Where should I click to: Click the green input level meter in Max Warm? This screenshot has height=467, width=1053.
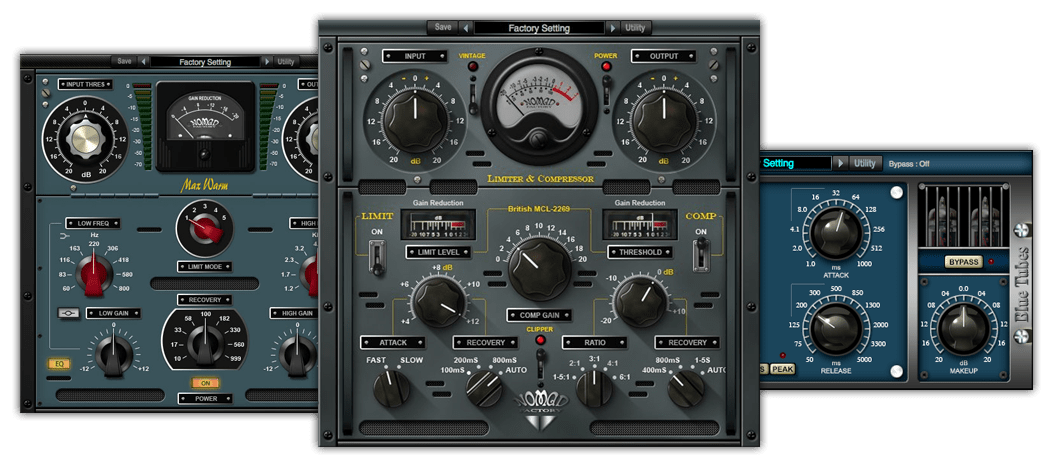click(140, 125)
